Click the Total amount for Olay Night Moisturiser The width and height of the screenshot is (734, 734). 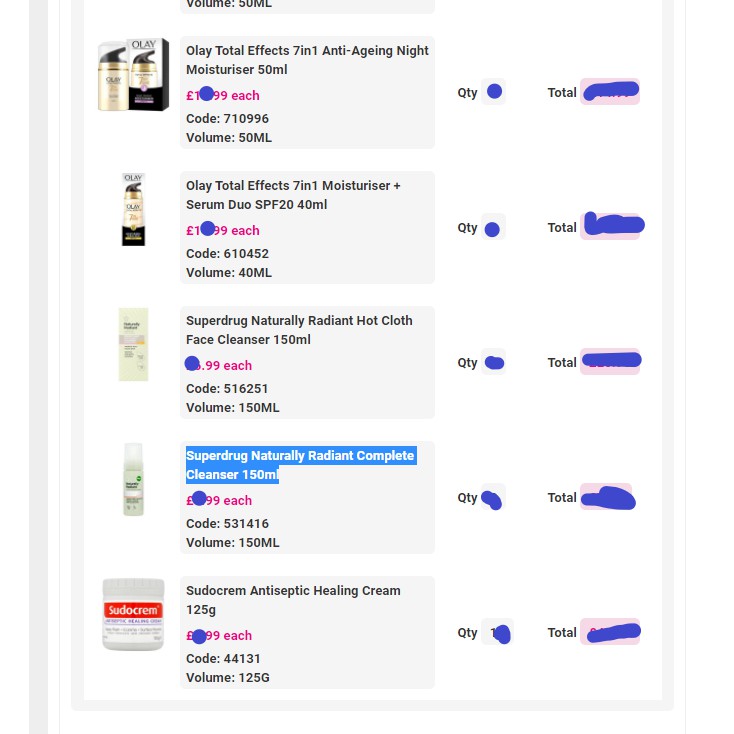(609, 92)
